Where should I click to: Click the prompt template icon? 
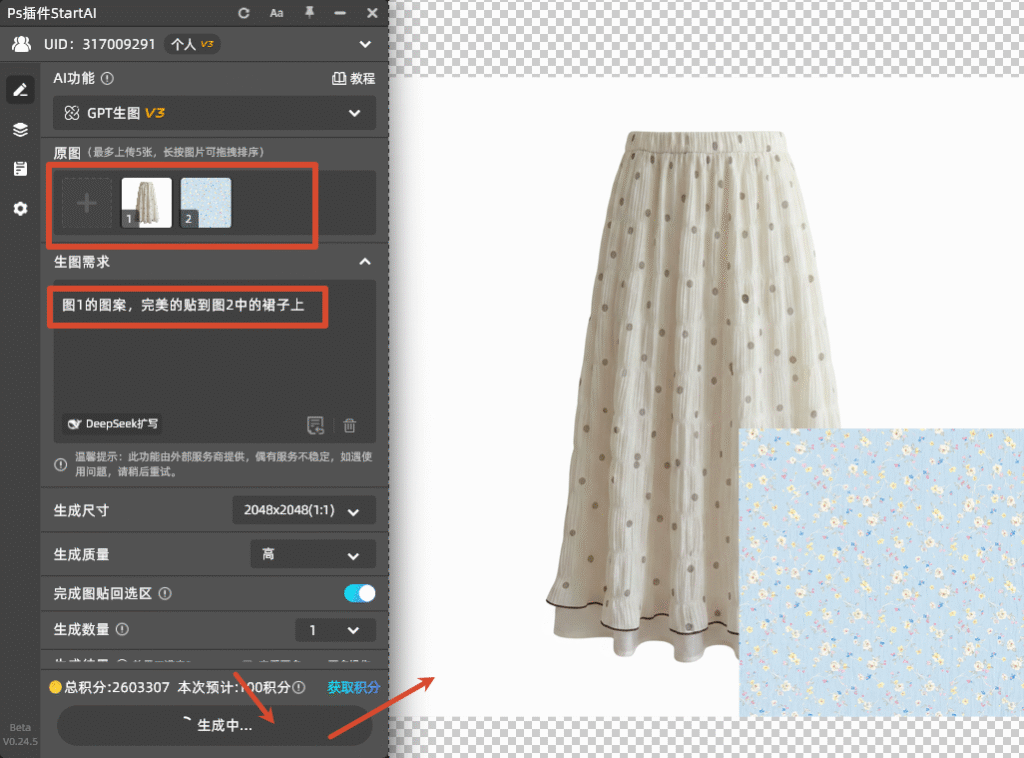(x=316, y=425)
